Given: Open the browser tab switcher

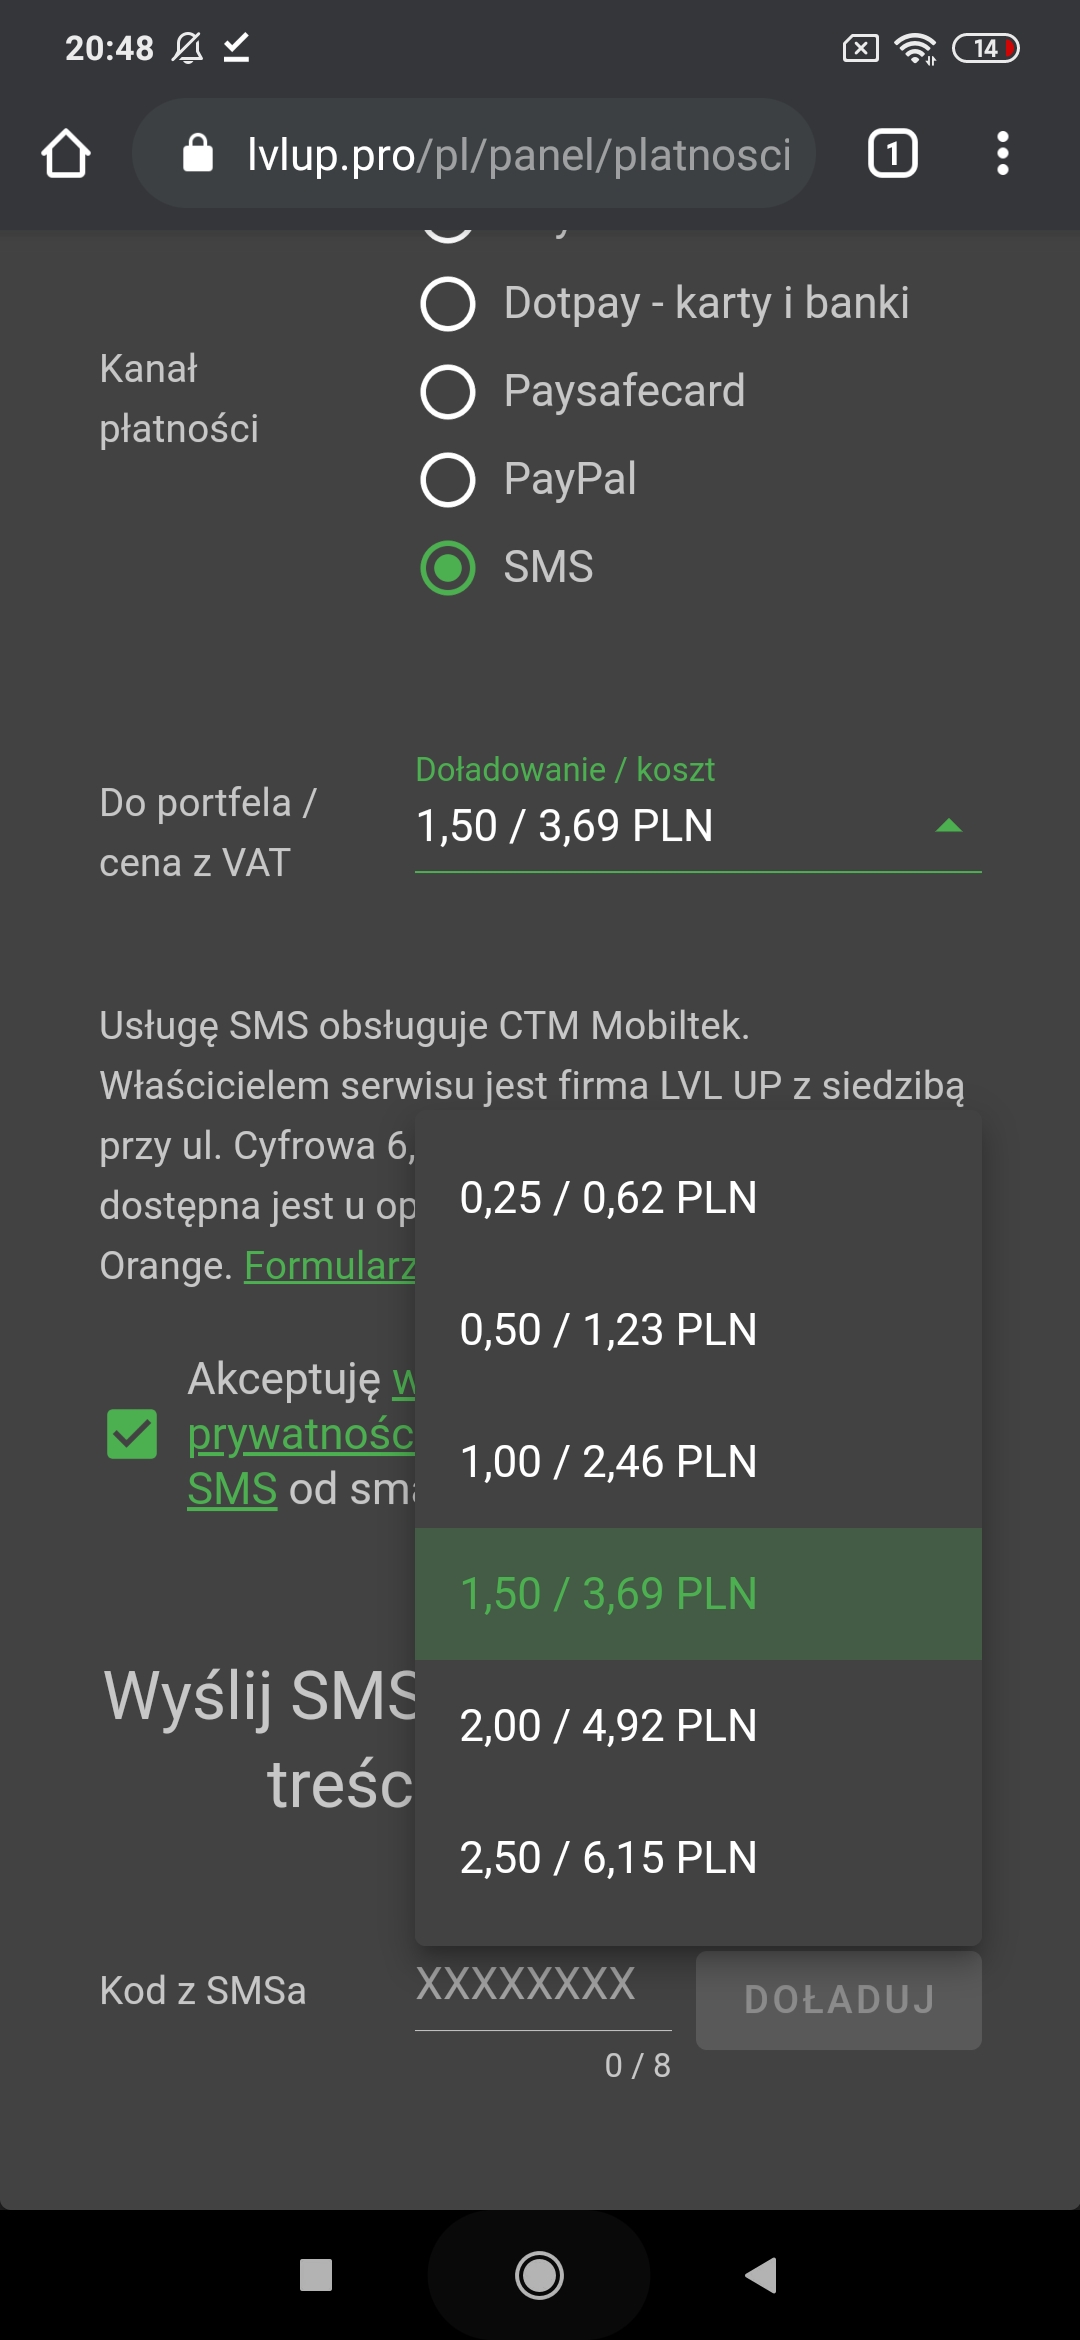Looking at the screenshot, I should 892,154.
